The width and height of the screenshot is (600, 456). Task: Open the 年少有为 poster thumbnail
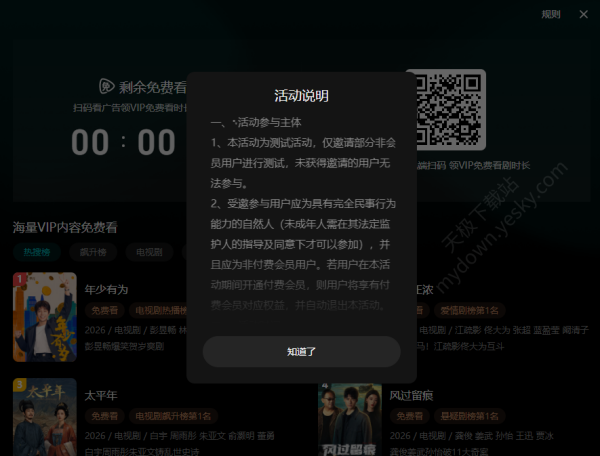(x=44, y=317)
